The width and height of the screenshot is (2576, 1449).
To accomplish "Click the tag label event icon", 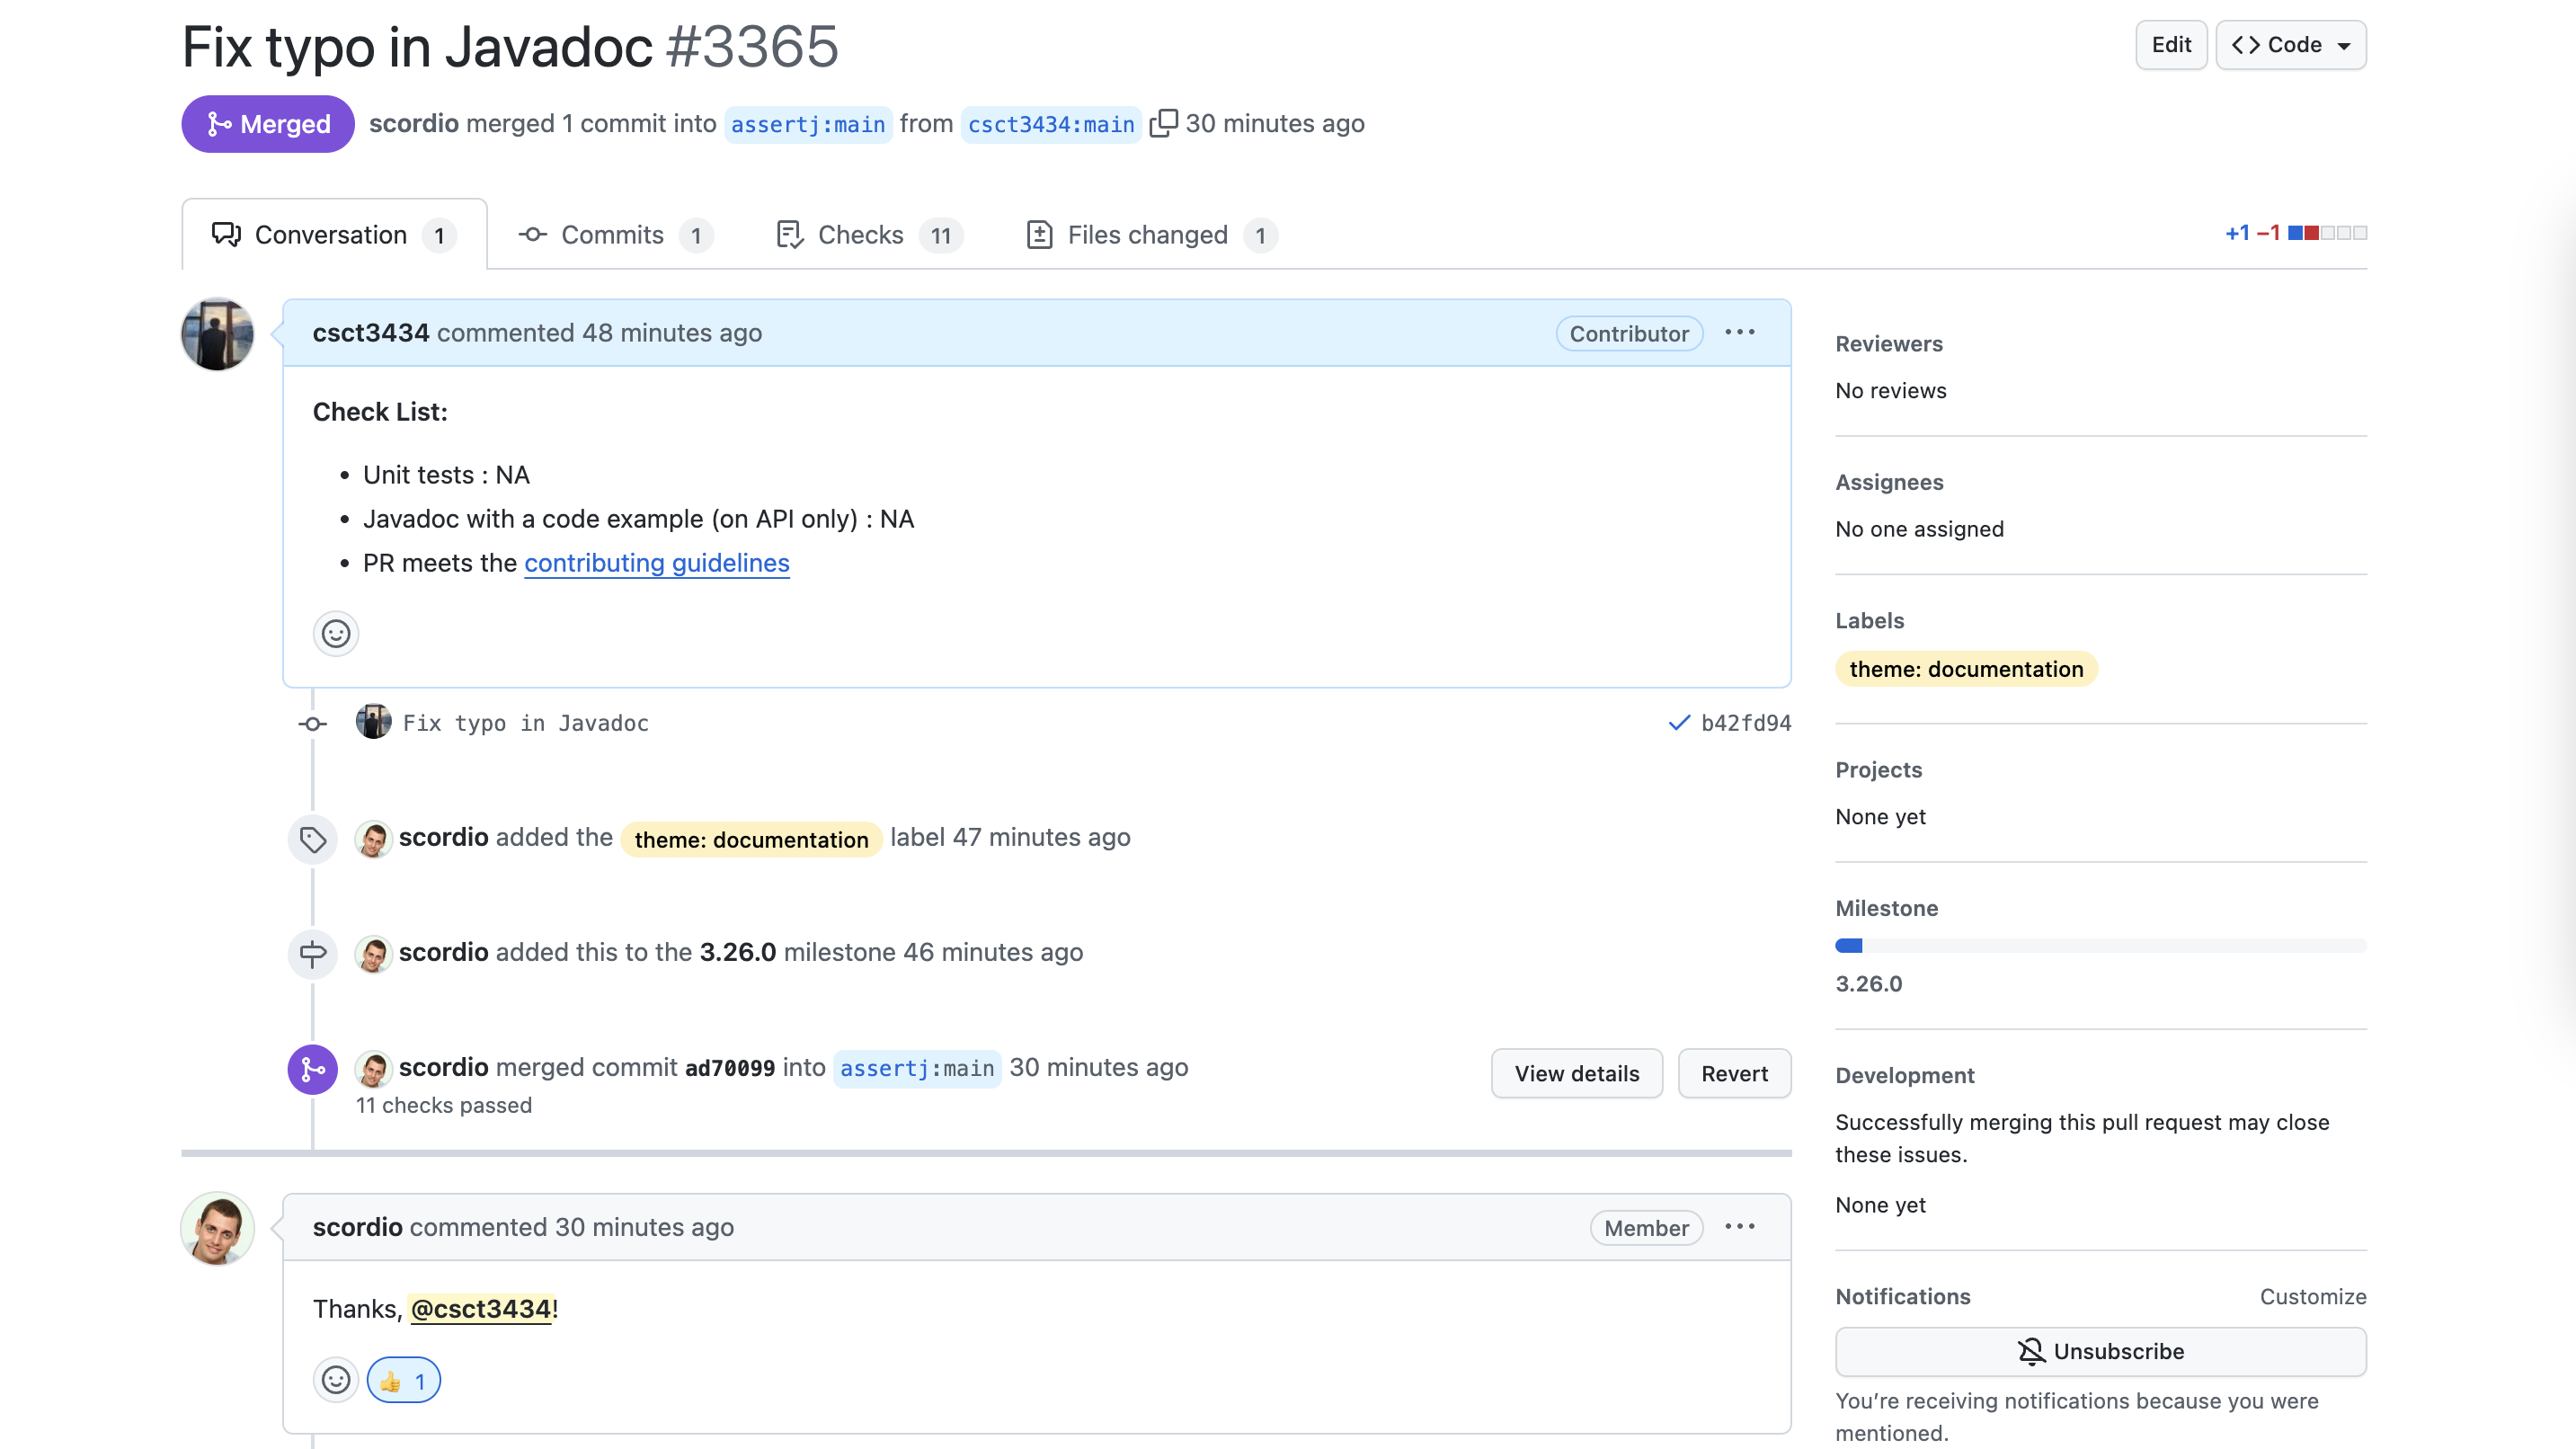I will click(x=313, y=839).
